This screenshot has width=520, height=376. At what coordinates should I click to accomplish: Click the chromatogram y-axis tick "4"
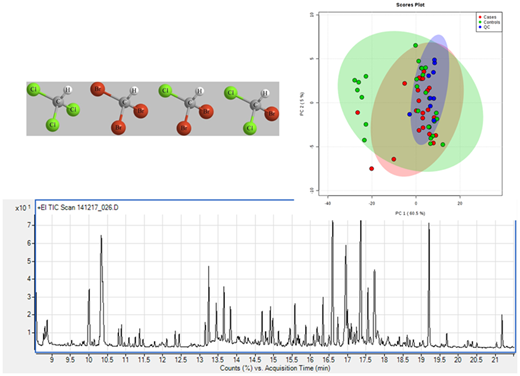tap(29, 279)
